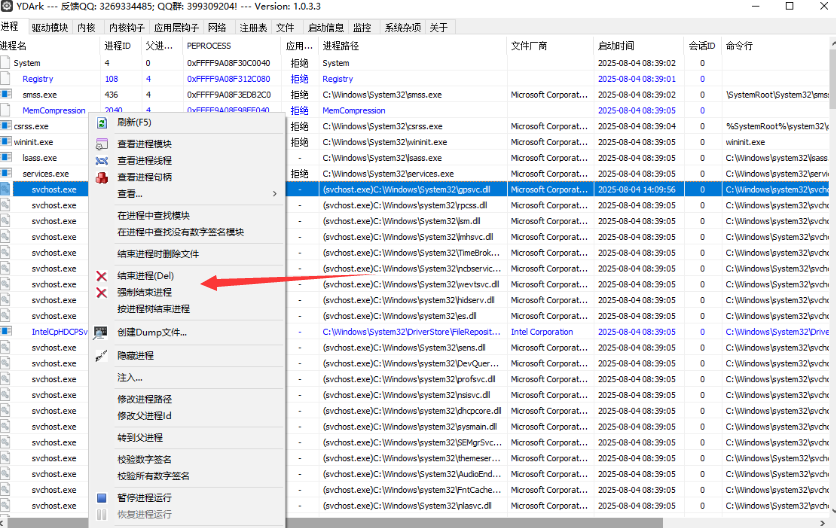836x528 pixels.
Task: Sort by the 进程ID column header
Action: tap(117, 46)
